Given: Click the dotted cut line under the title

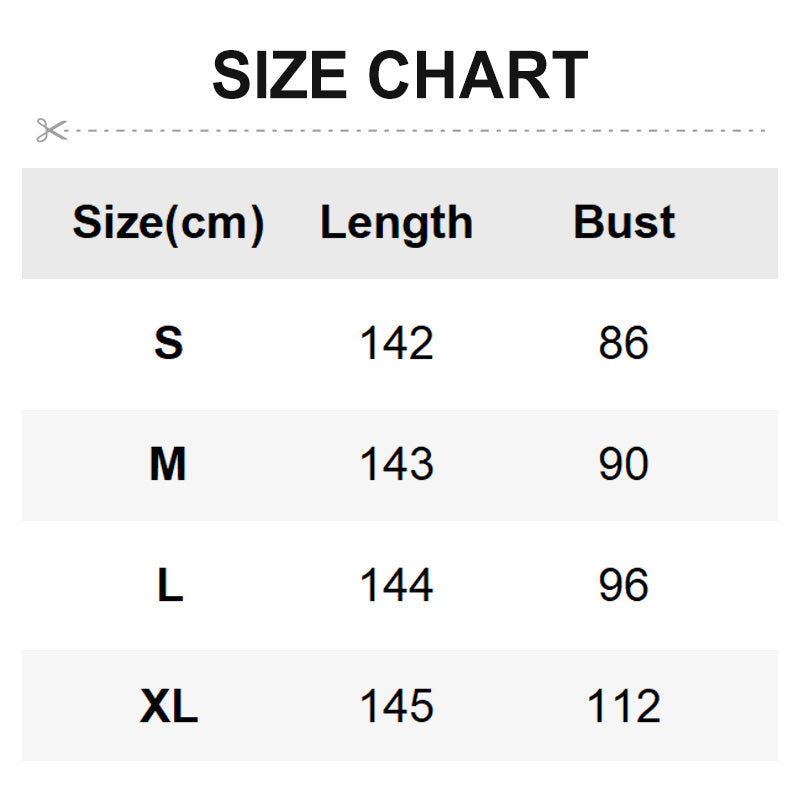Looking at the screenshot, I should click(x=420, y=130).
